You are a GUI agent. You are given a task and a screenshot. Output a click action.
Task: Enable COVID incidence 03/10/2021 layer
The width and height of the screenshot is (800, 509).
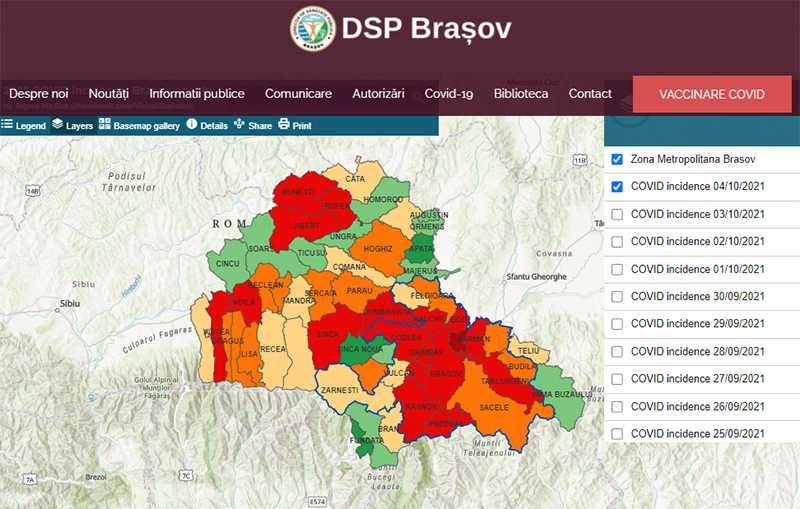[617, 214]
